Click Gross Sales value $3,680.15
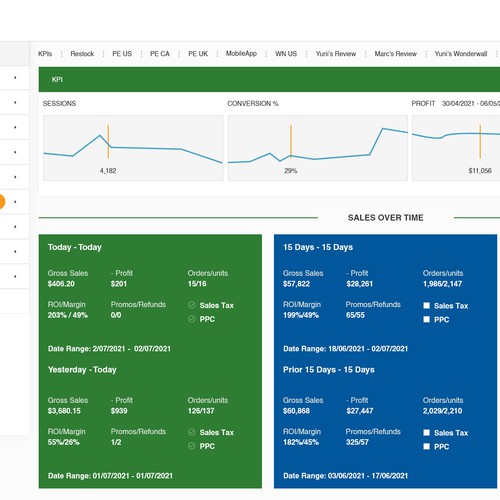This screenshot has width=500, height=500. pos(64,411)
